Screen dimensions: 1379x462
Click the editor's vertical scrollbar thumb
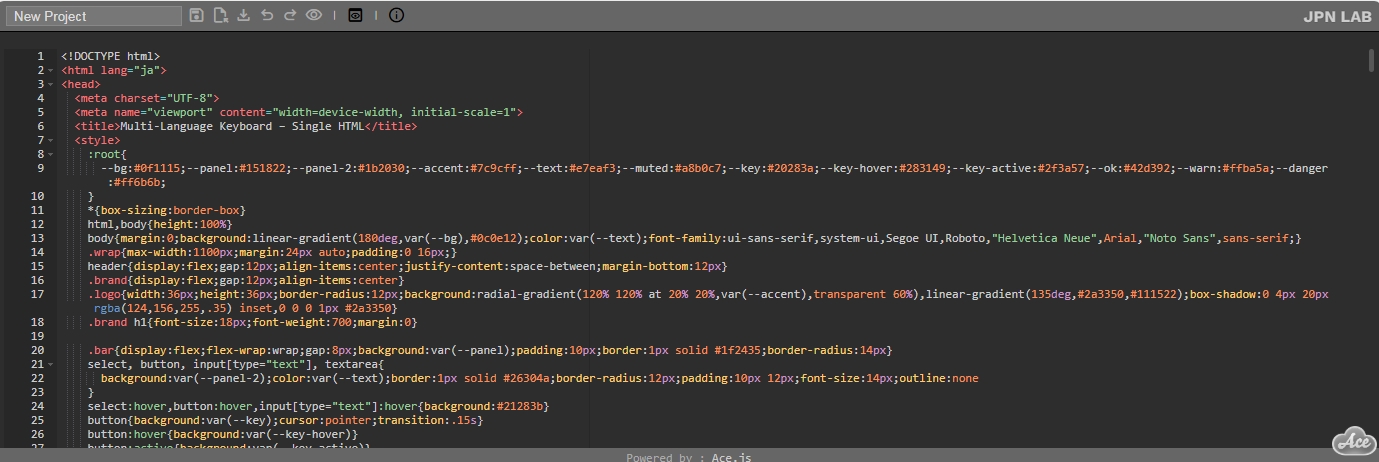pos(1372,60)
